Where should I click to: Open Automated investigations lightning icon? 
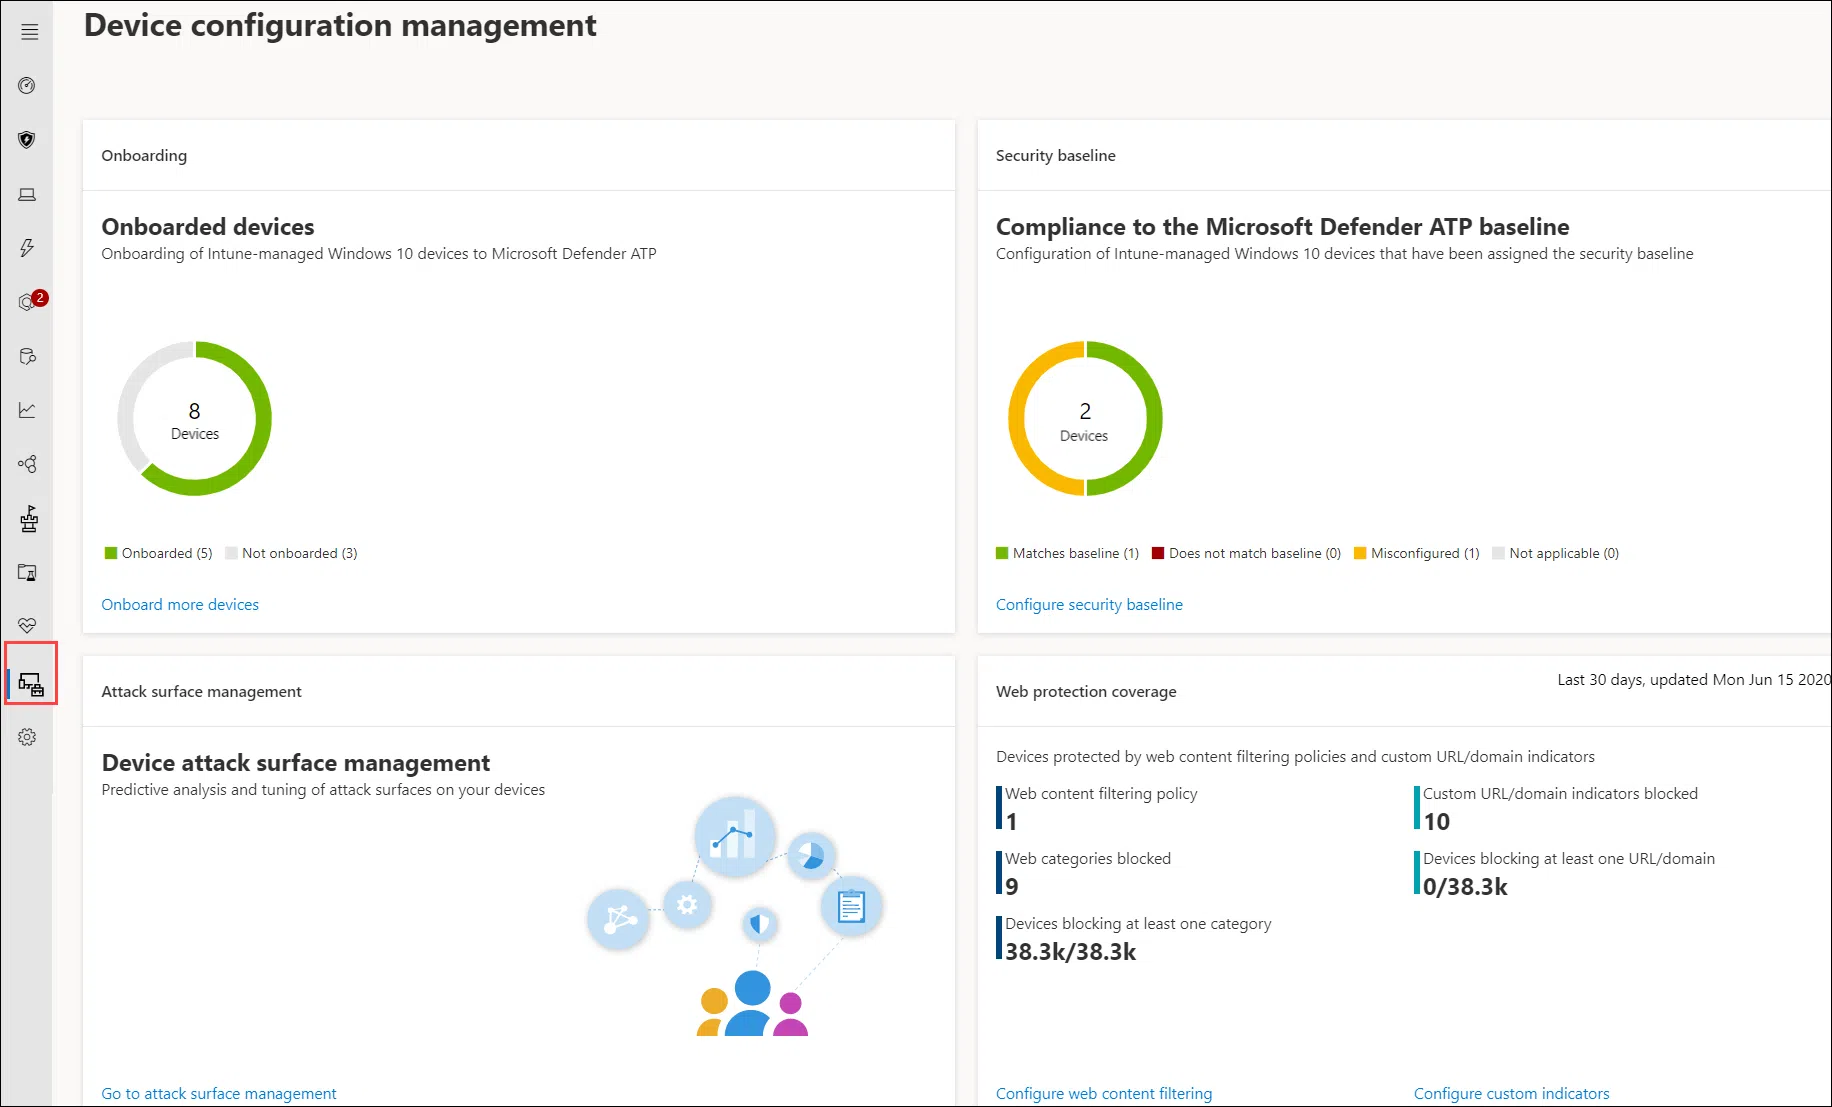[27, 248]
